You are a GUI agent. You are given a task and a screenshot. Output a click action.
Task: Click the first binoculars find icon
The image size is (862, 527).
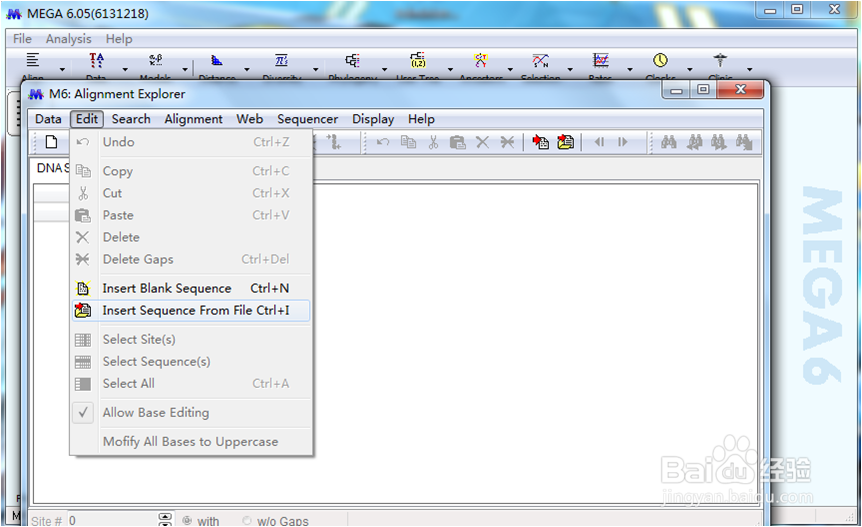pos(668,142)
